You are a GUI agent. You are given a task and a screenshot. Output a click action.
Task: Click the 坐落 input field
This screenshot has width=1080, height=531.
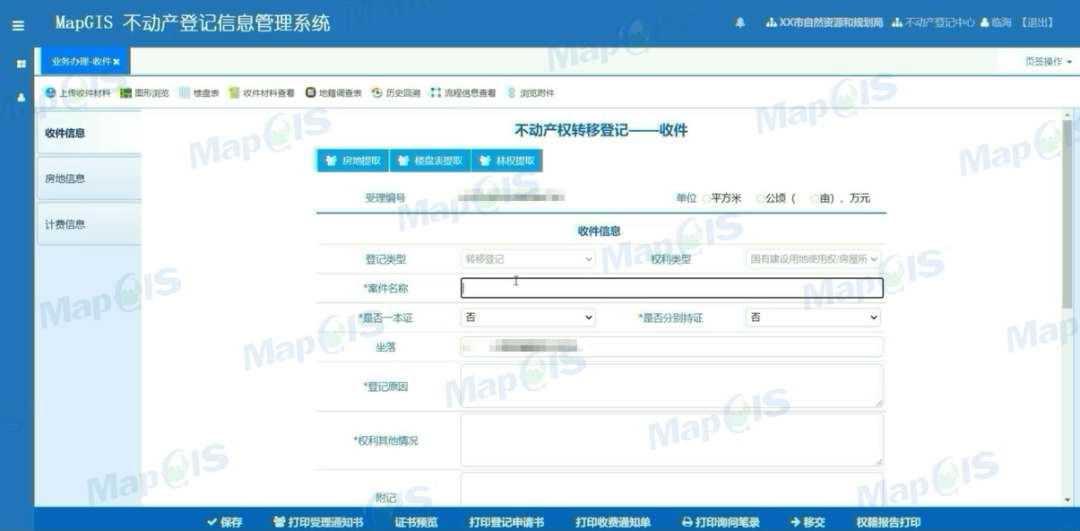[x=672, y=347]
